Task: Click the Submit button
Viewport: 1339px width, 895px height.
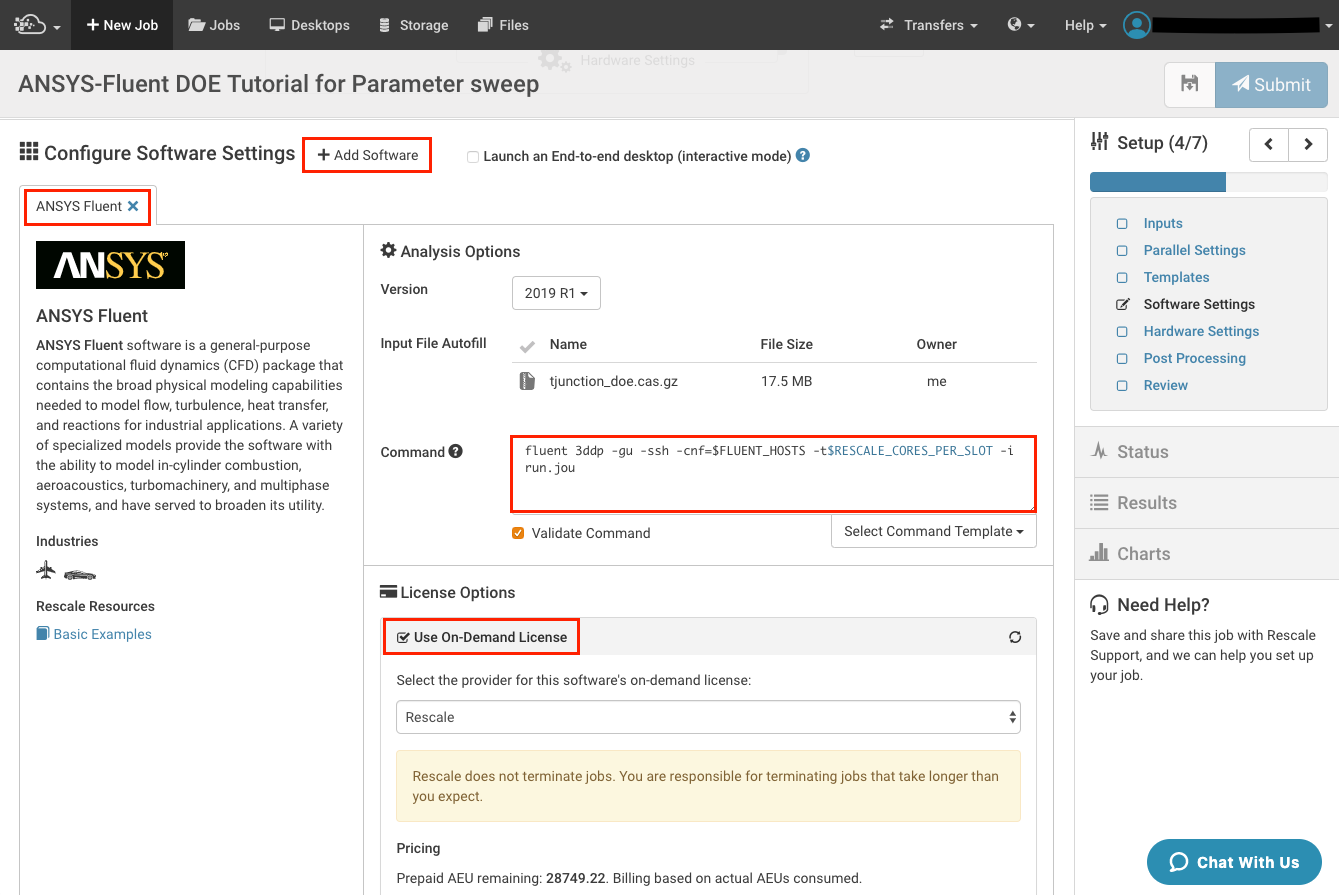Action: pyautogui.click(x=1271, y=85)
